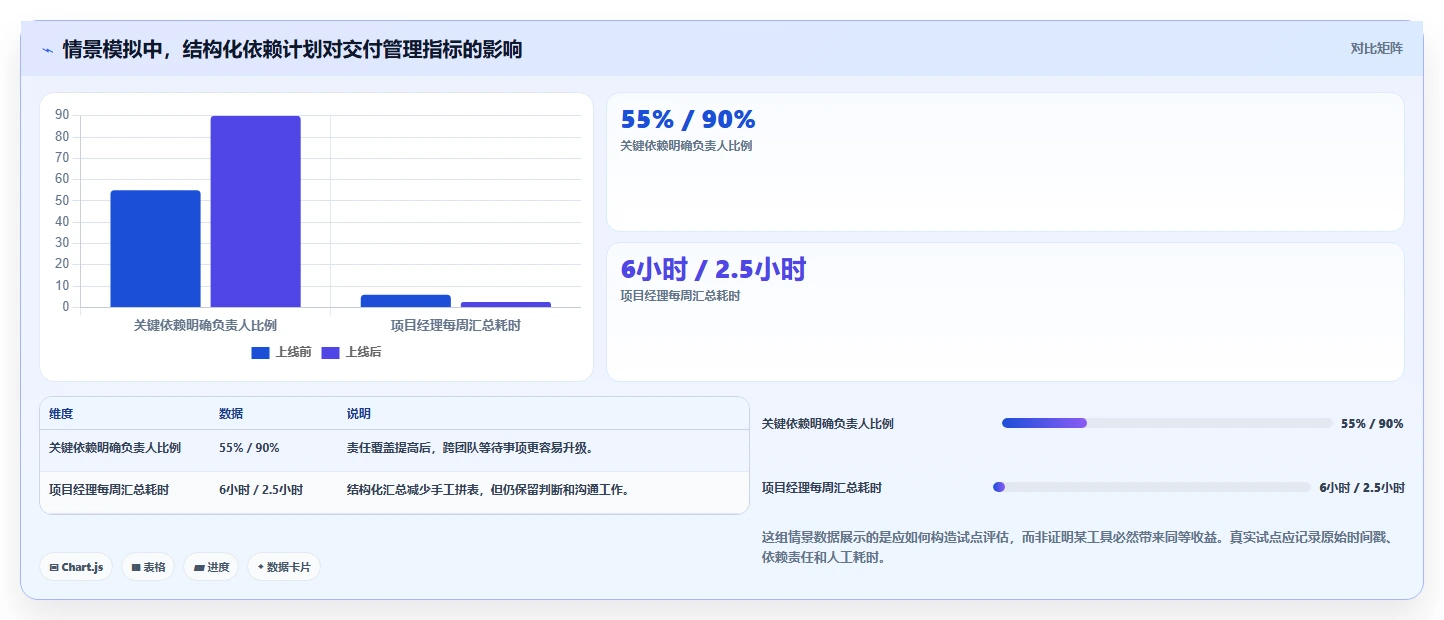Click the 55% / 90% data card value
Image resolution: width=1444 pixels, height=620 pixels.
click(x=688, y=120)
